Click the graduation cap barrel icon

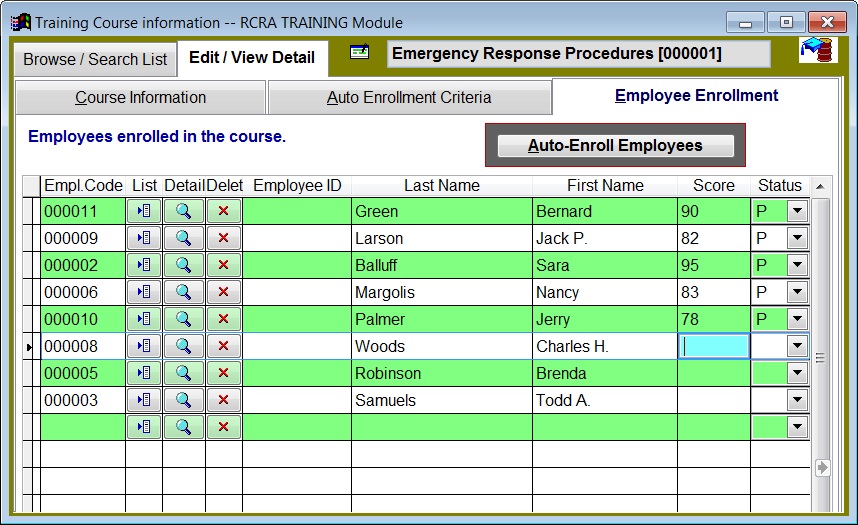coord(818,50)
